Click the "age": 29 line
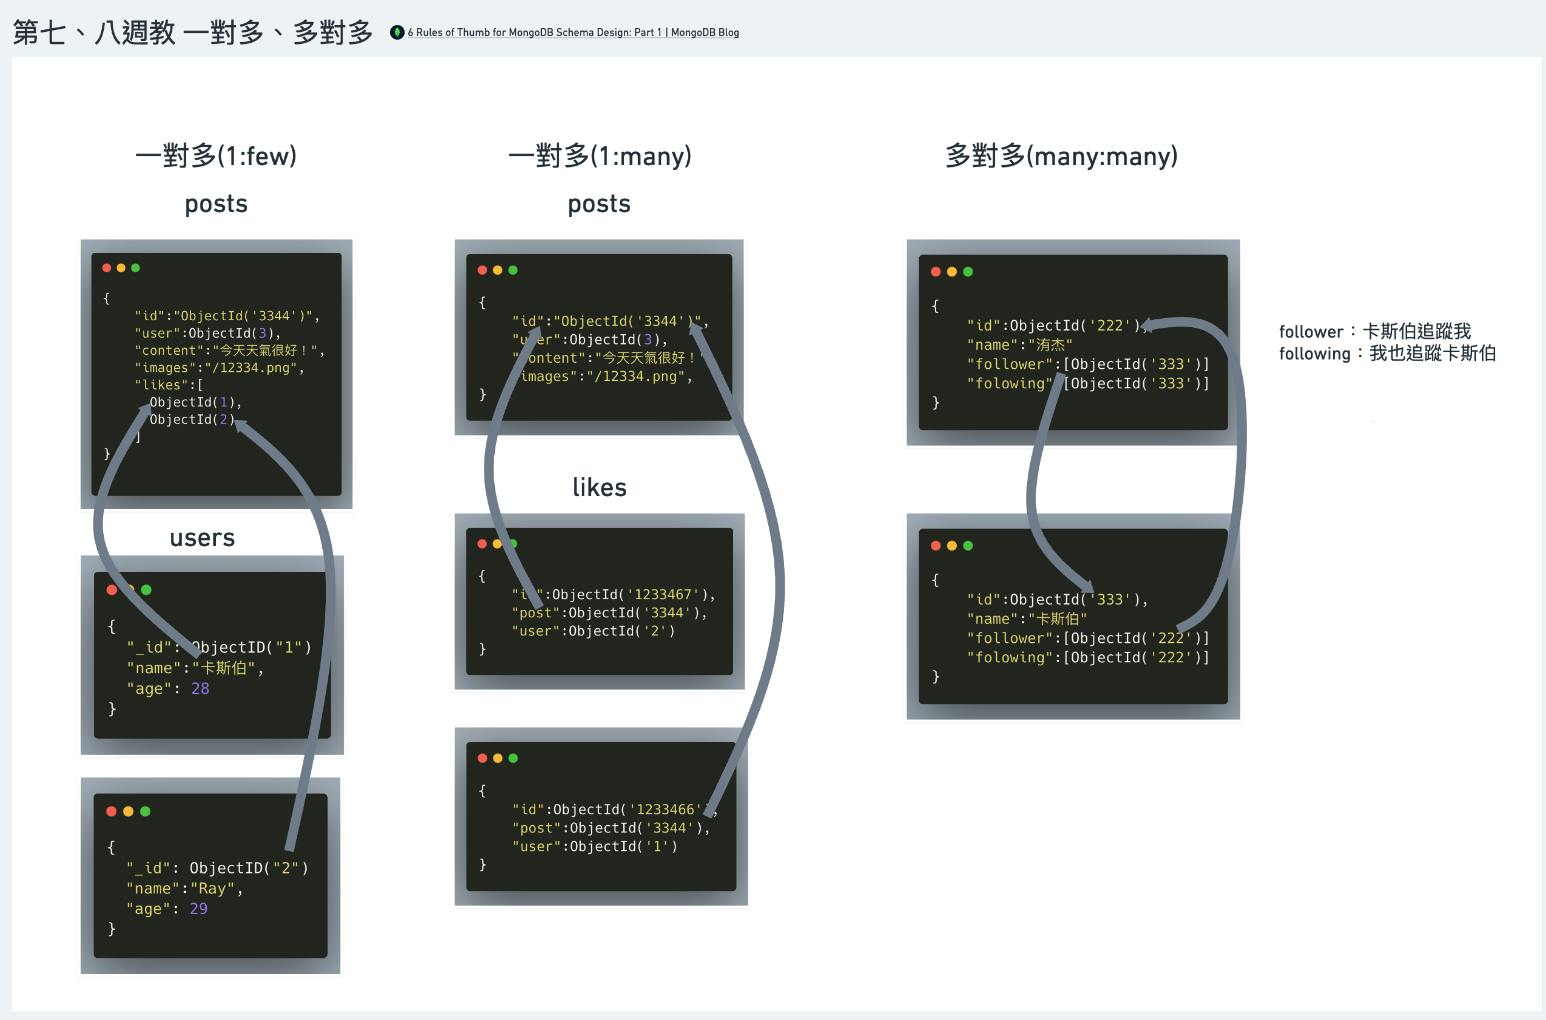This screenshot has height=1020, width=1546. pyautogui.click(x=166, y=908)
